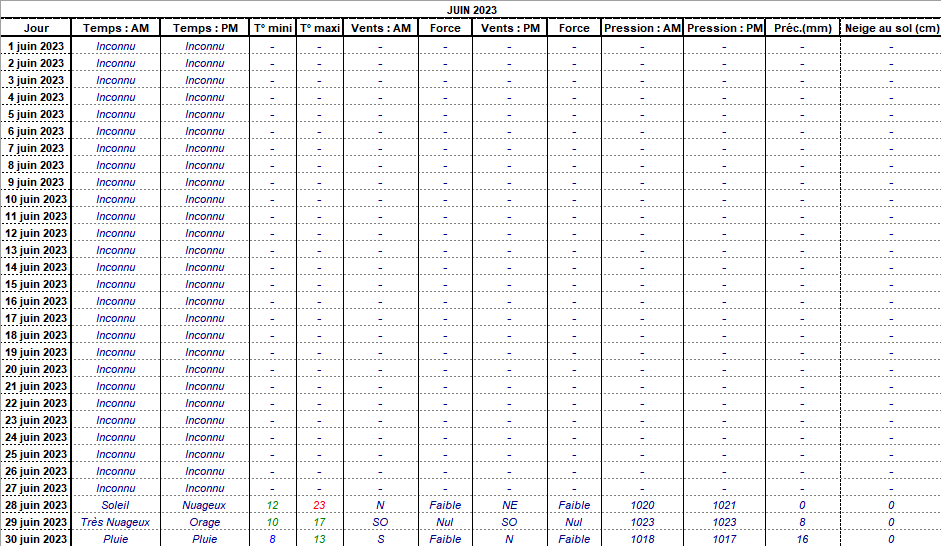Select the Temps : AM header cell
The image size is (941, 546).
(116, 28)
